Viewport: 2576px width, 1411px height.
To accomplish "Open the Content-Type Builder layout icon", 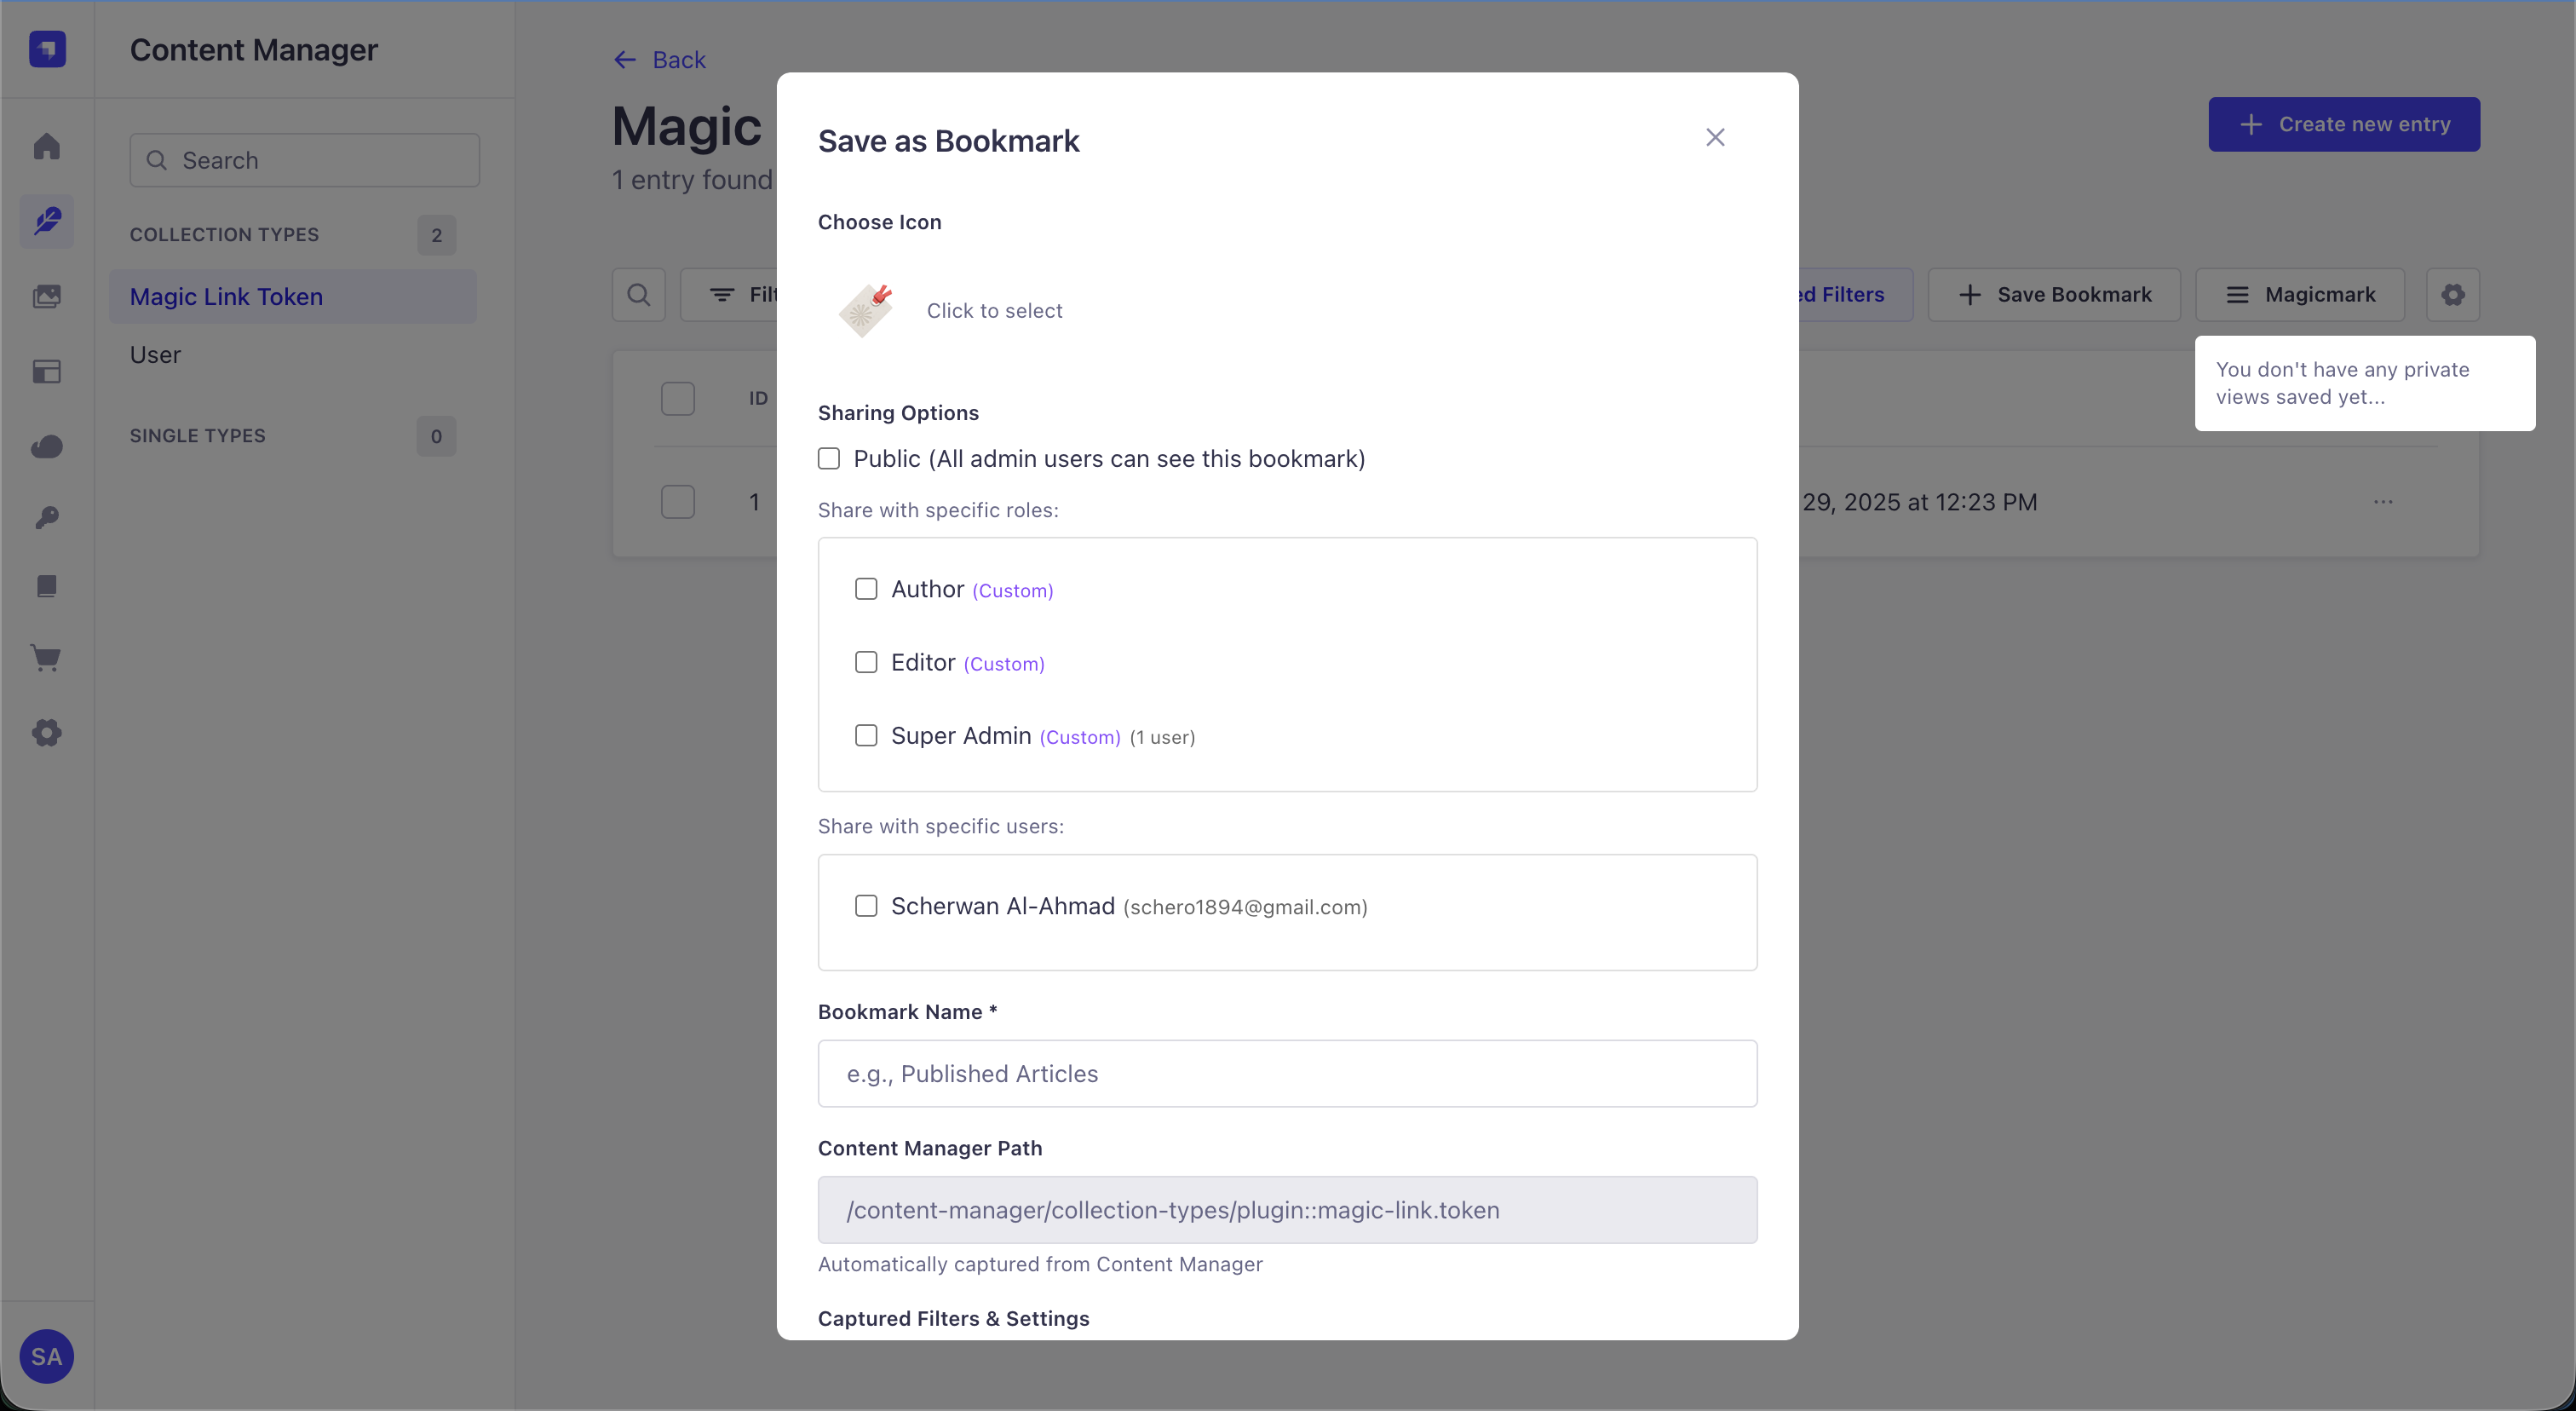I will pyautogui.click(x=47, y=371).
